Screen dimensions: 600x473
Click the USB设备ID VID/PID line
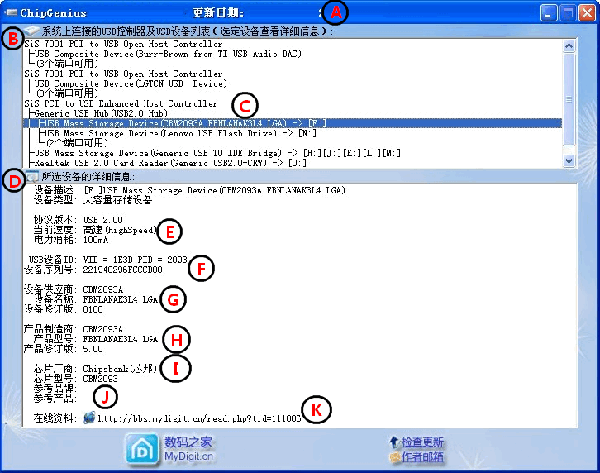click(108, 259)
